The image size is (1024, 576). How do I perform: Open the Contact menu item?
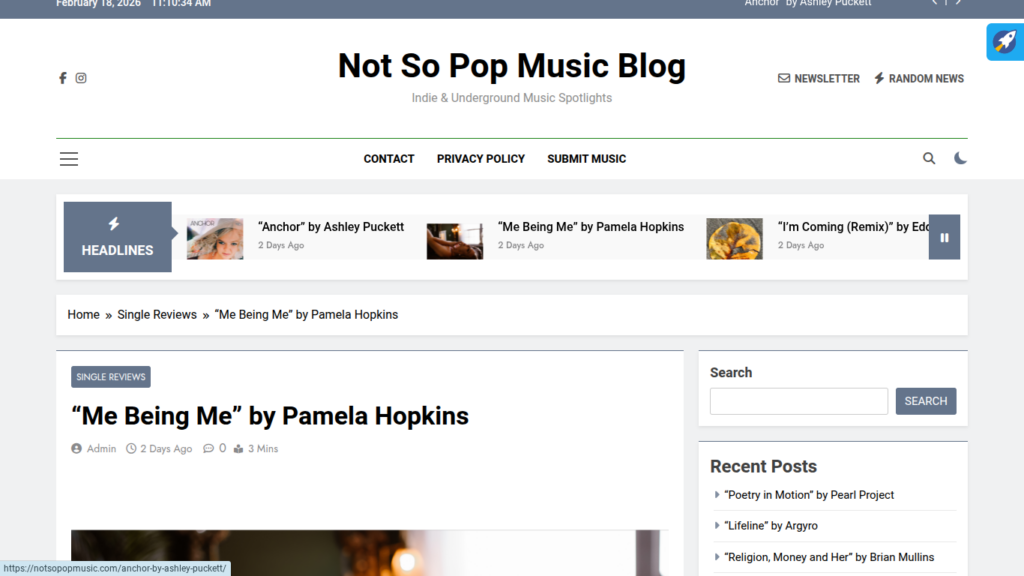click(x=389, y=159)
